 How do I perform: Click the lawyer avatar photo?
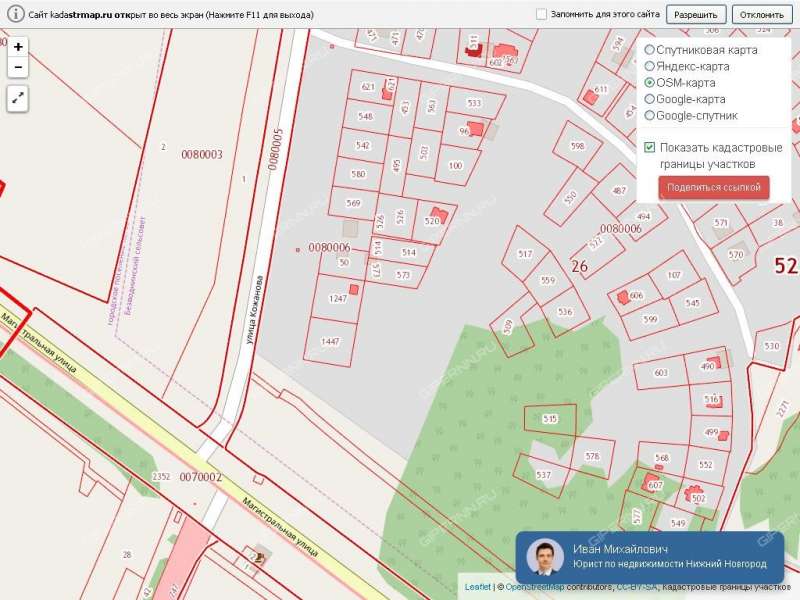[x=545, y=557]
